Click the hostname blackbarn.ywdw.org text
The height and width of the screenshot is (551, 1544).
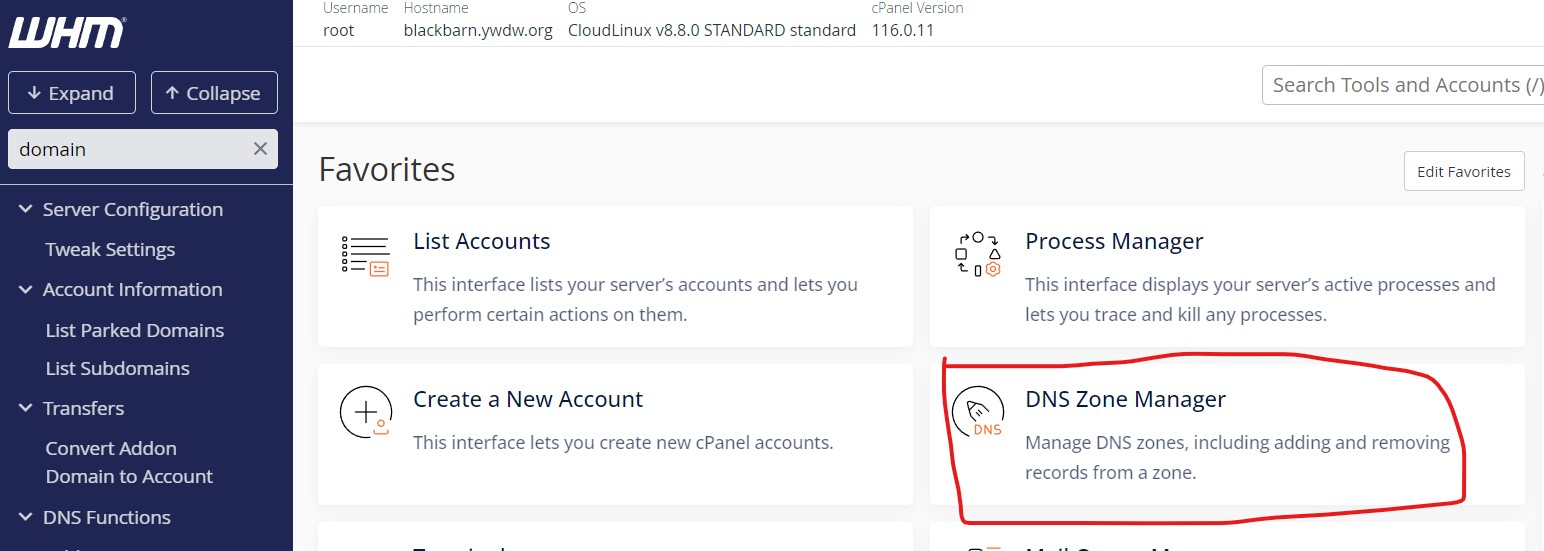tap(478, 30)
